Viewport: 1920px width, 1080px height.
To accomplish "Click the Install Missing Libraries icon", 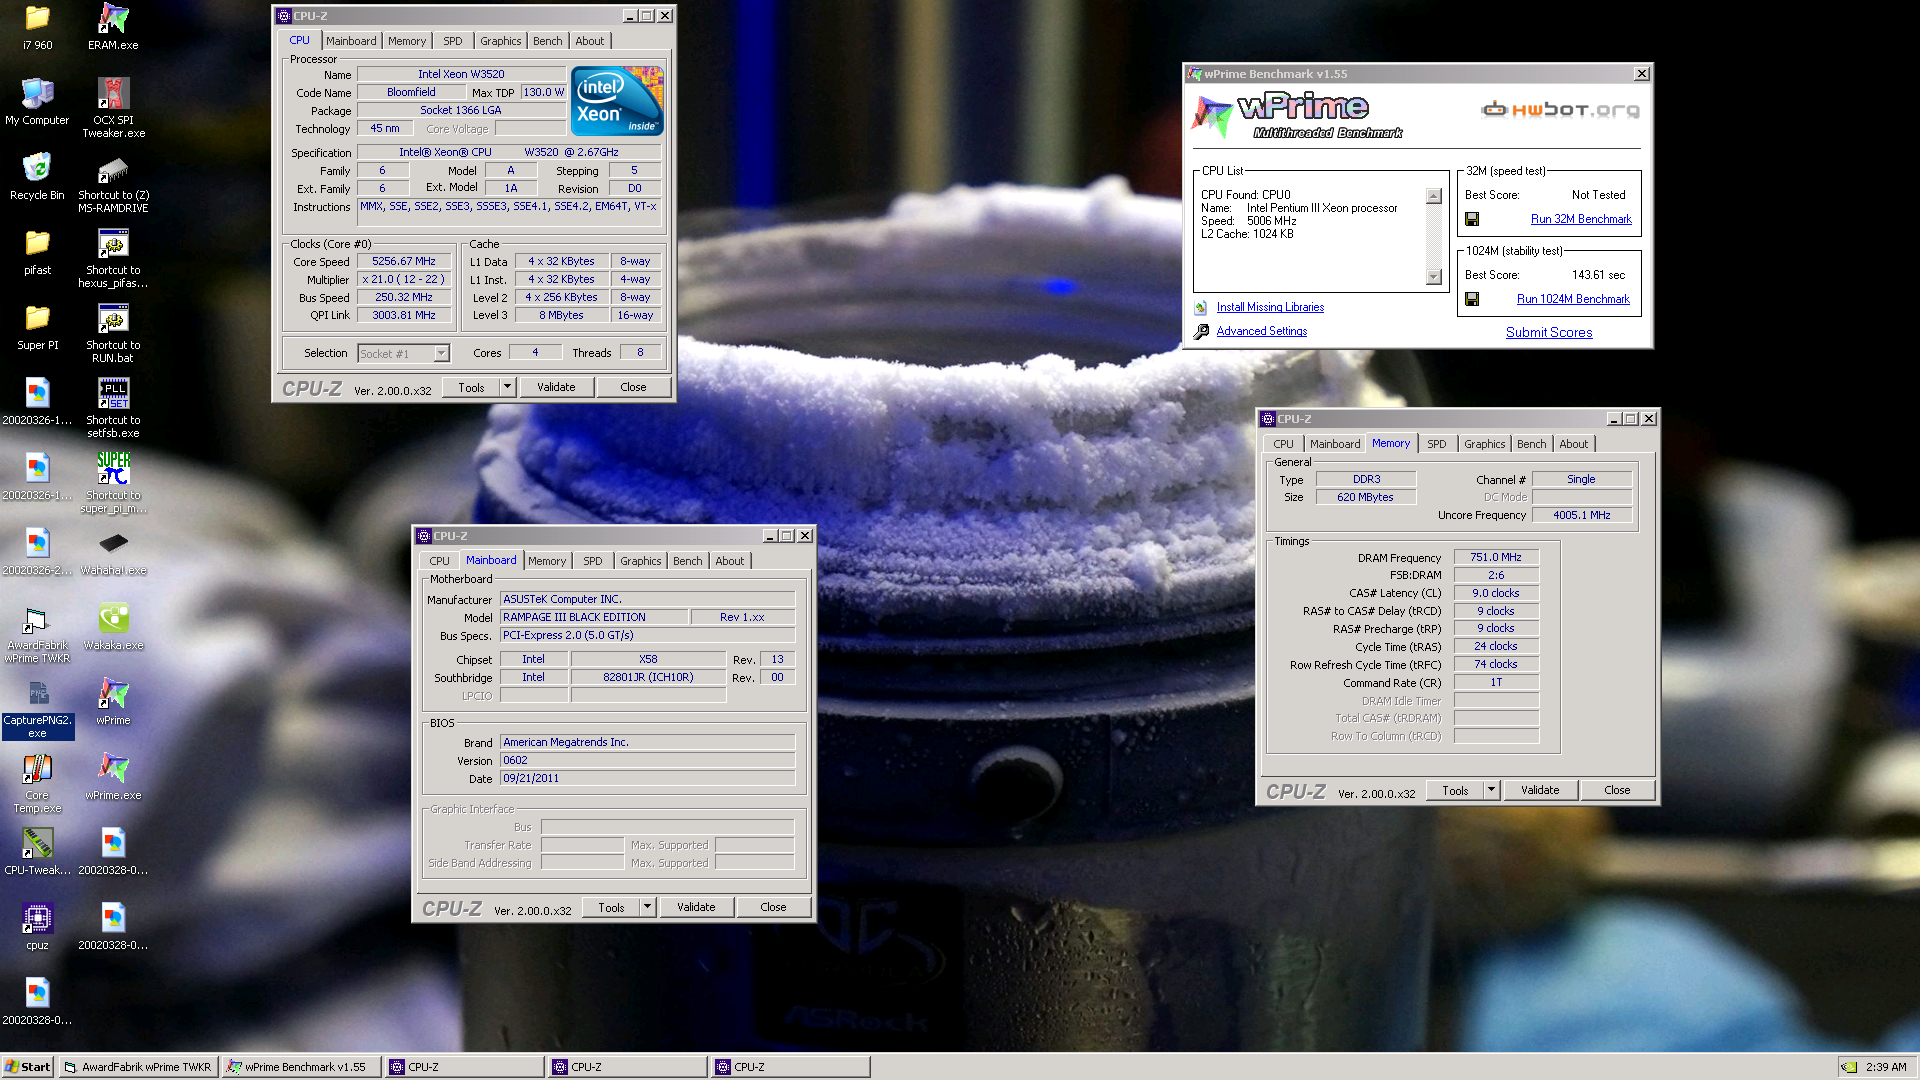I will point(1201,307).
